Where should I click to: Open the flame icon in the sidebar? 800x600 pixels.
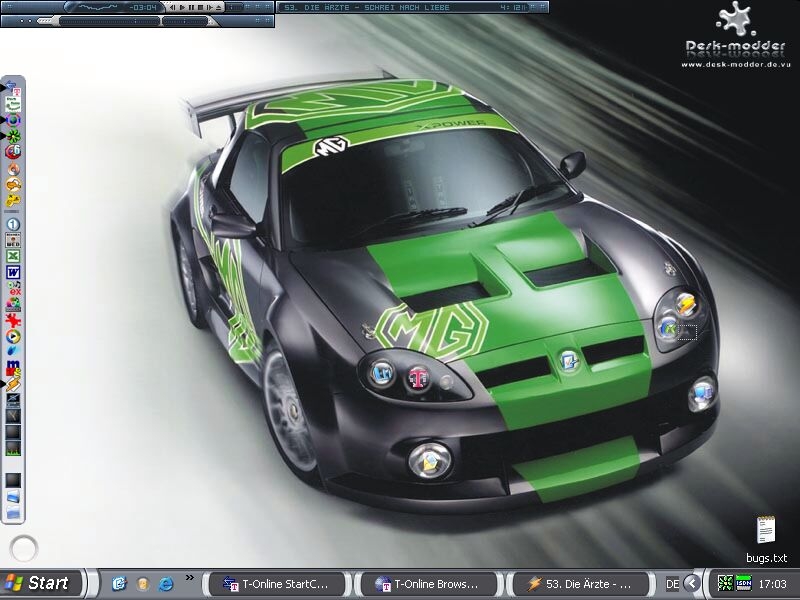(x=13, y=168)
